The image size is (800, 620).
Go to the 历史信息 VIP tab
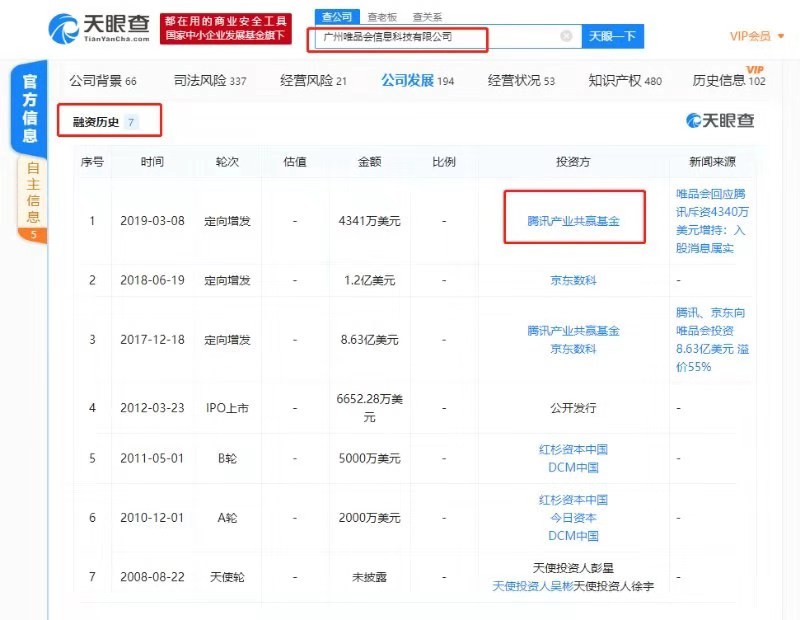pos(728,80)
